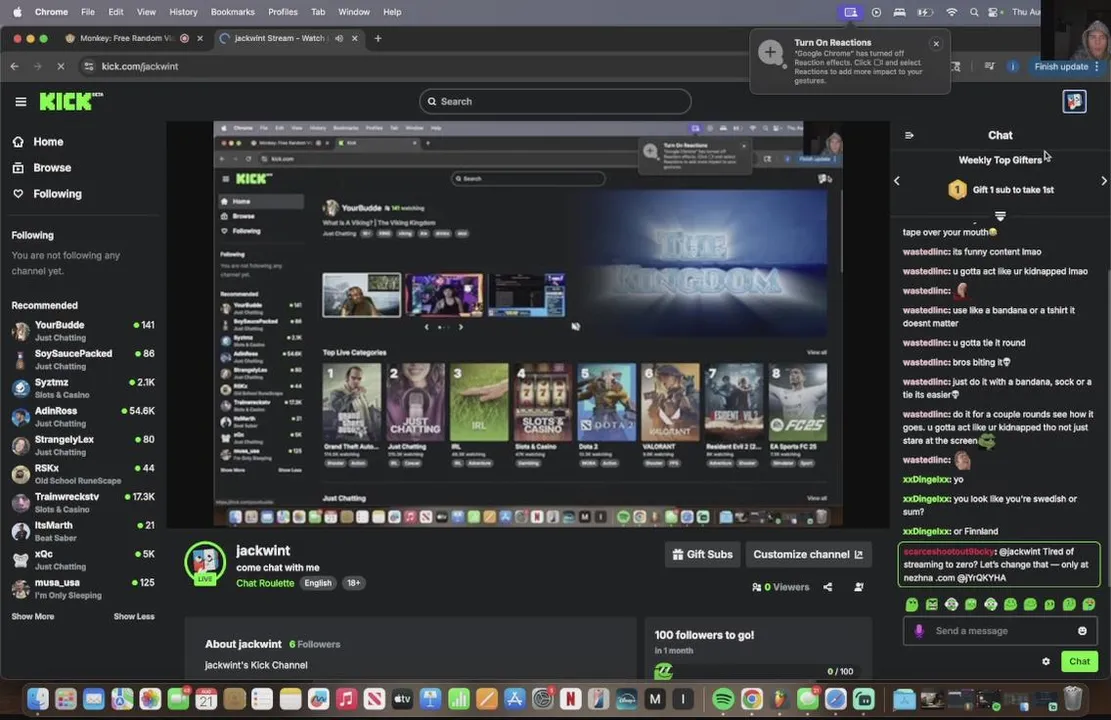Open the Apple menu
Image resolution: width=1111 pixels, height=720 pixels.
tap(18, 12)
